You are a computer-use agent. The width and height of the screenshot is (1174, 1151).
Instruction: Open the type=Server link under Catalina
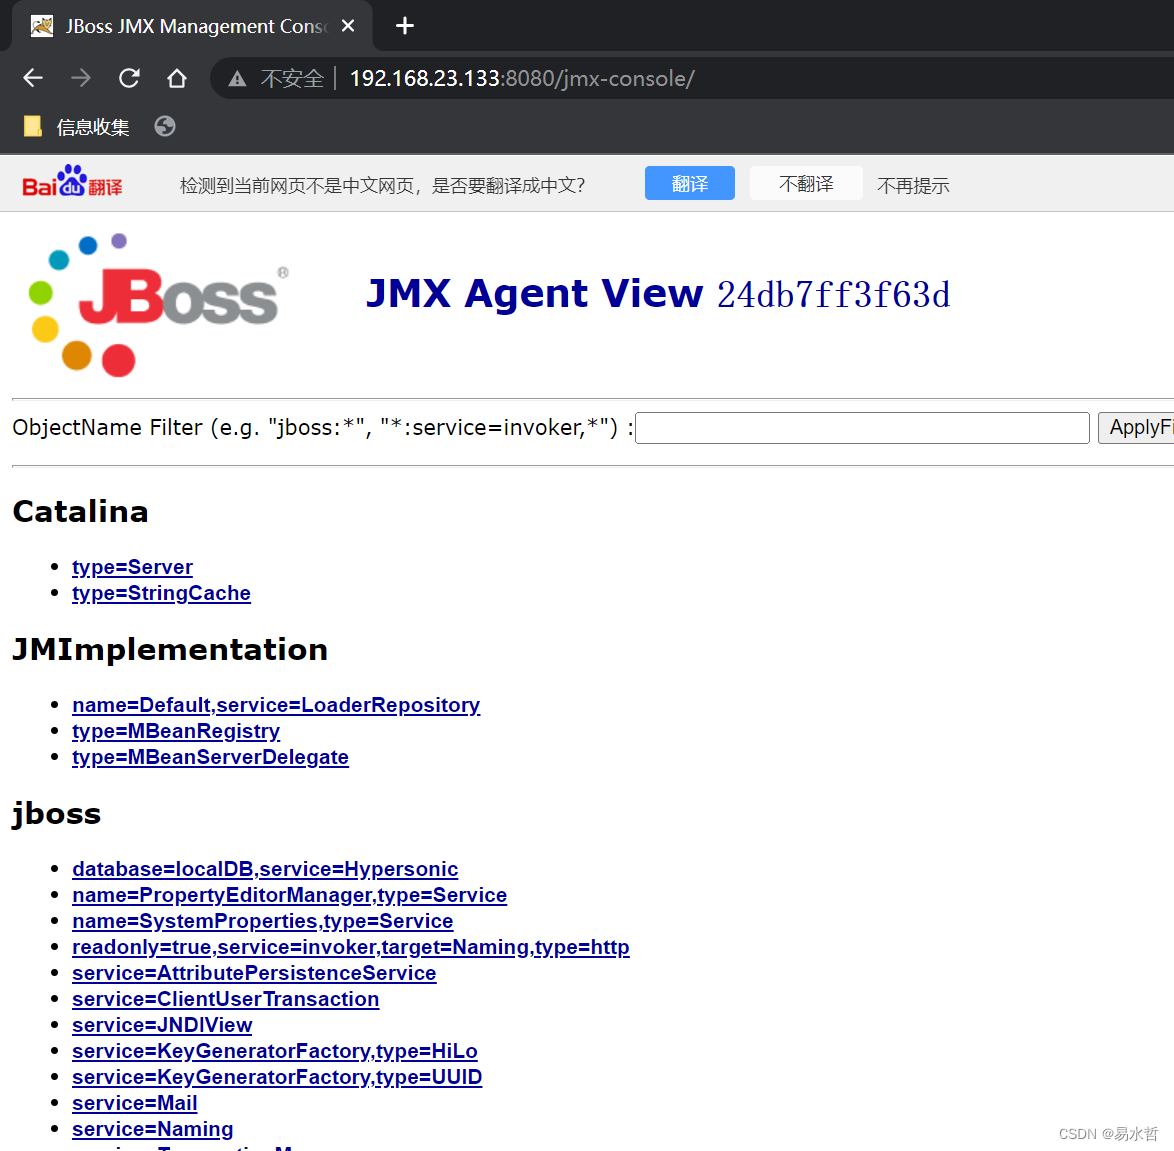133,567
